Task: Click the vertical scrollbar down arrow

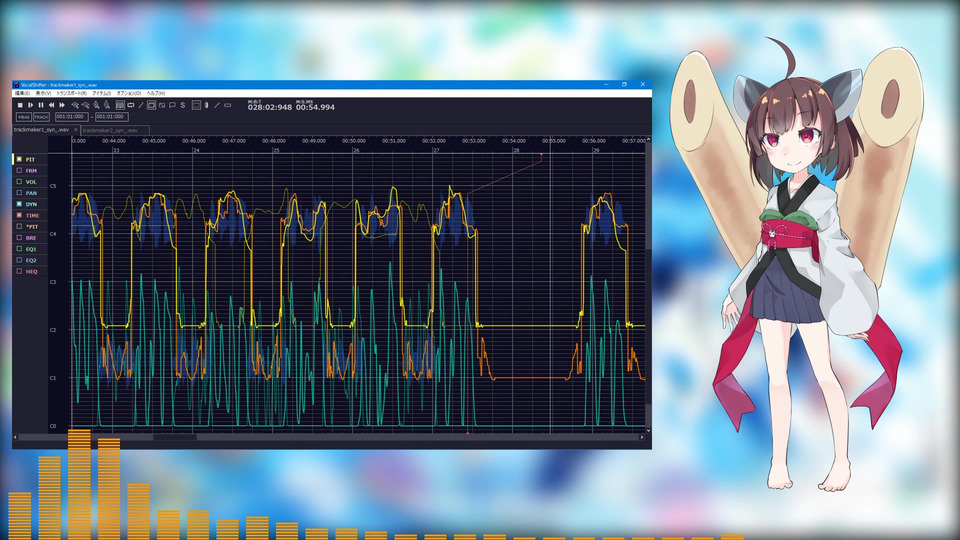Action: click(648, 430)
